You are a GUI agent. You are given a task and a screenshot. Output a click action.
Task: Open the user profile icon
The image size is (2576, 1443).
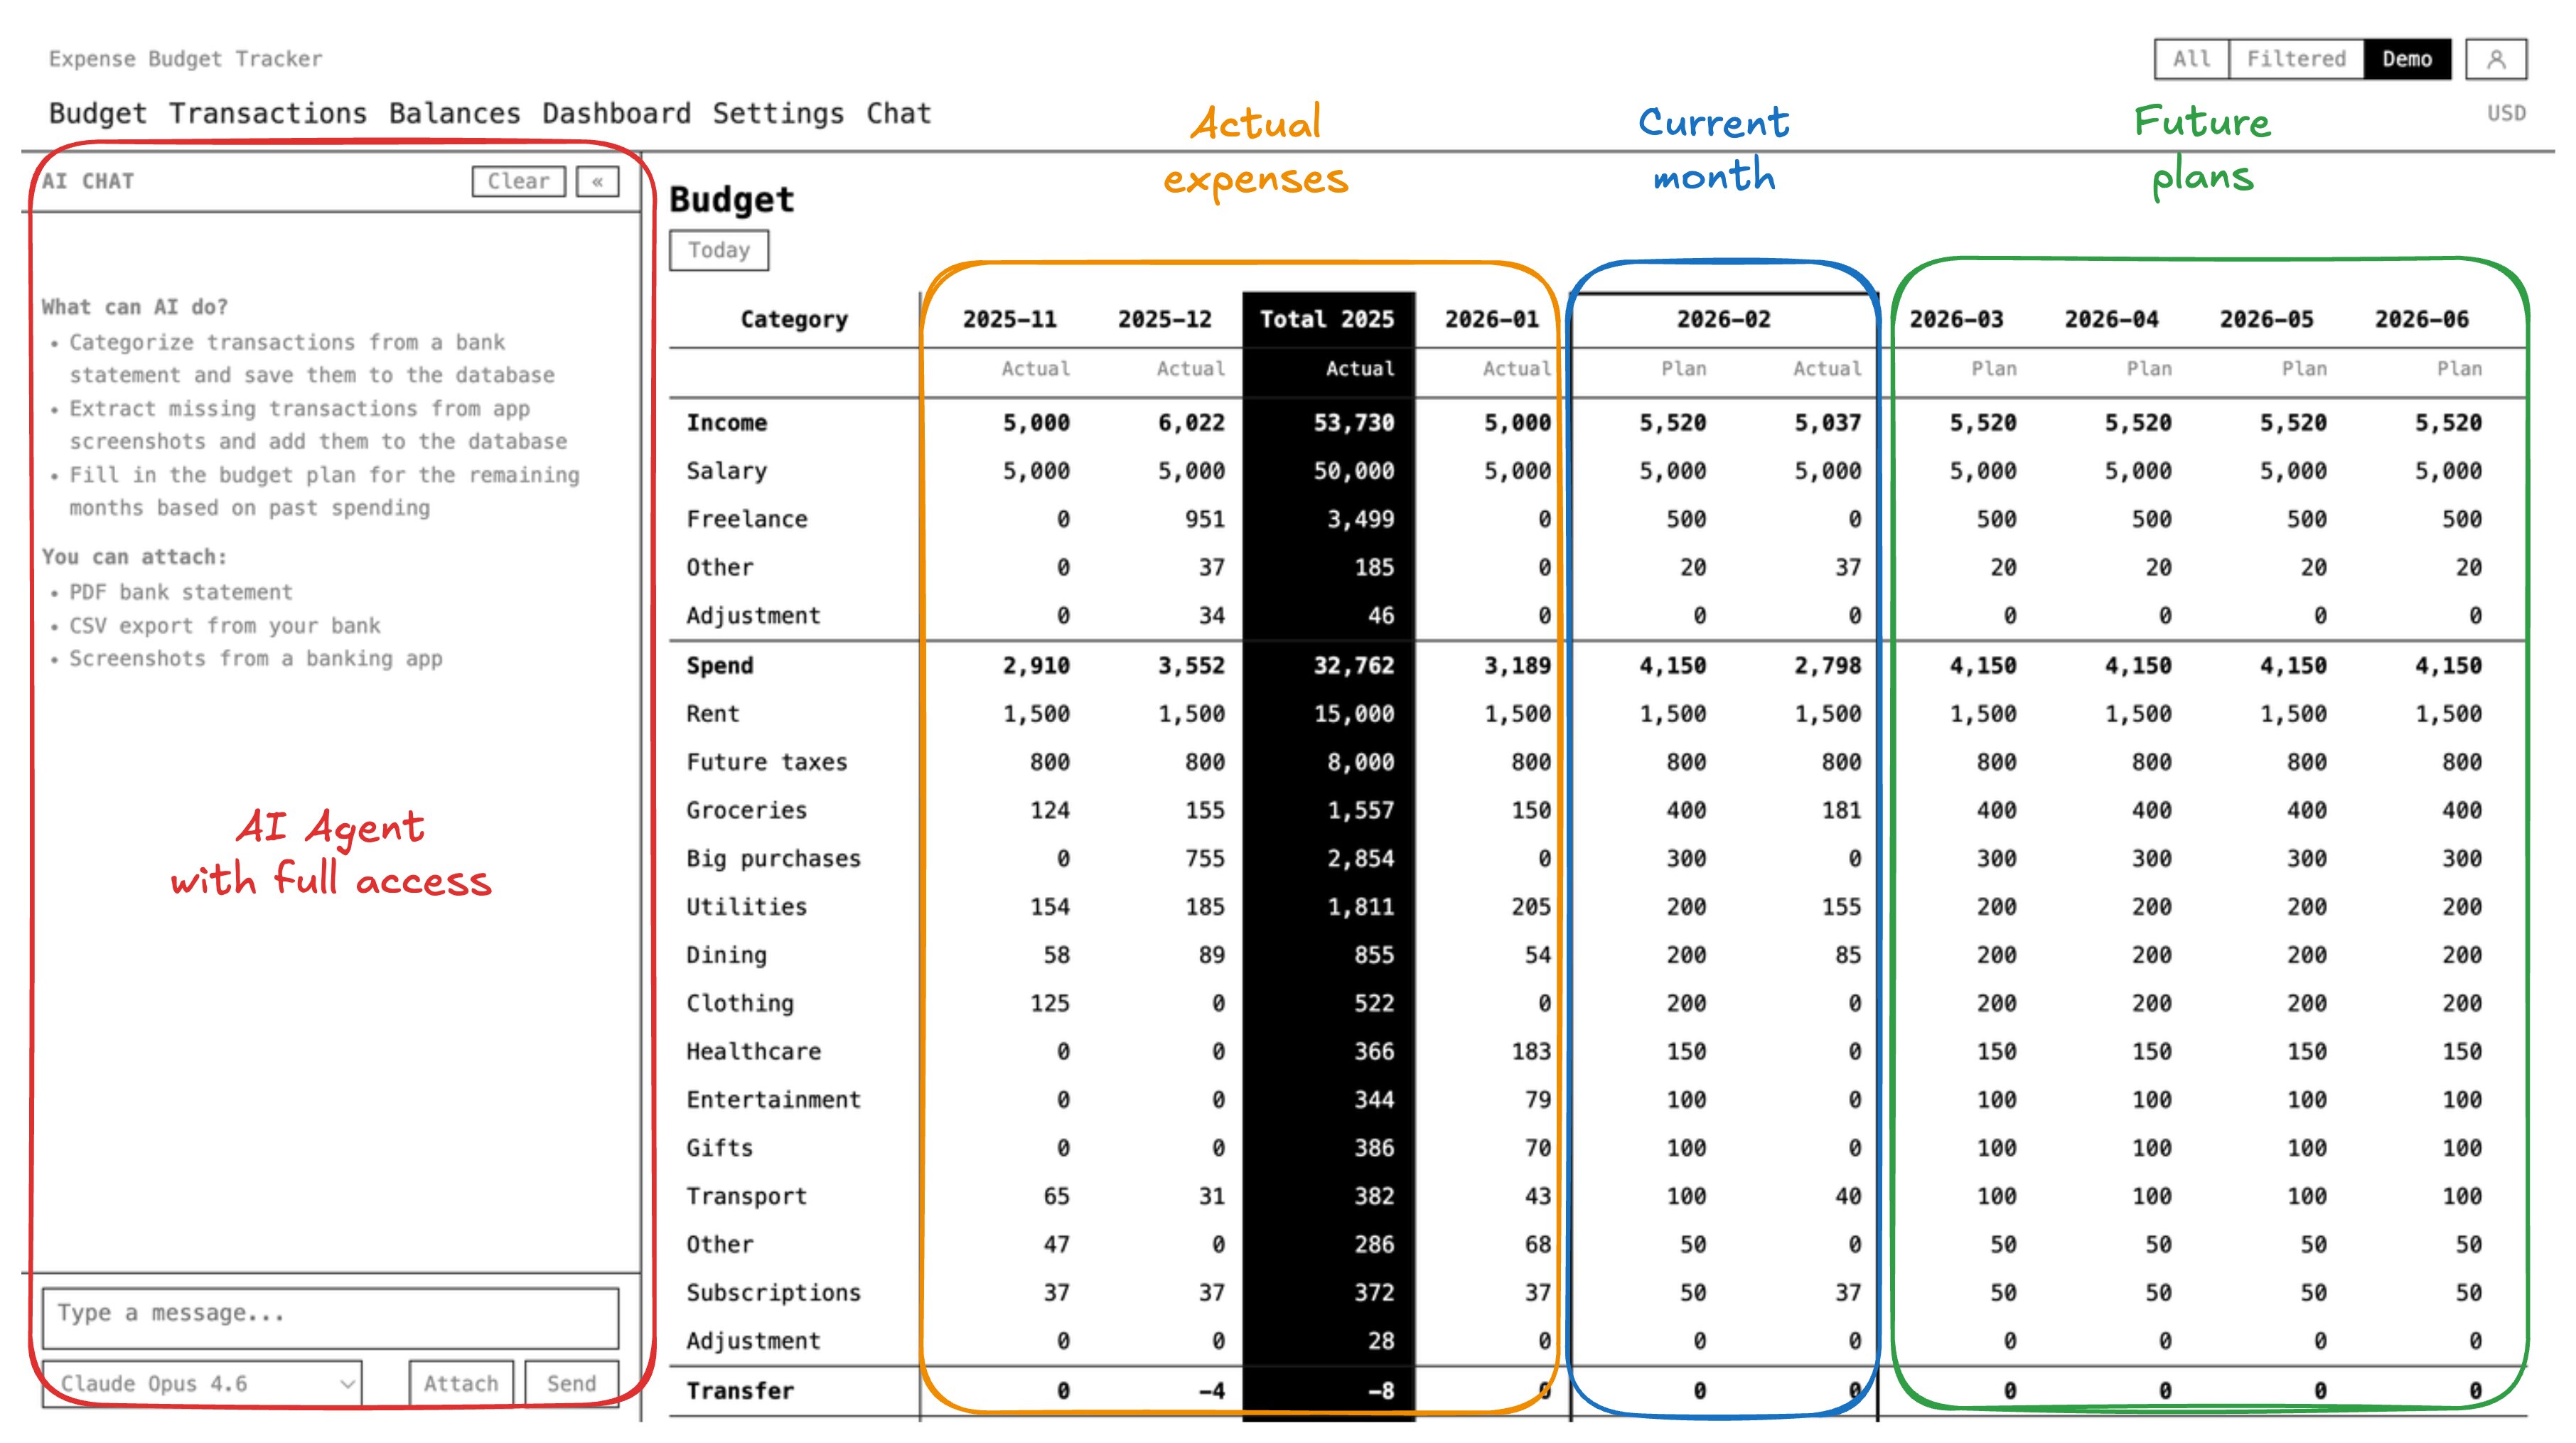coord(2498,59)
